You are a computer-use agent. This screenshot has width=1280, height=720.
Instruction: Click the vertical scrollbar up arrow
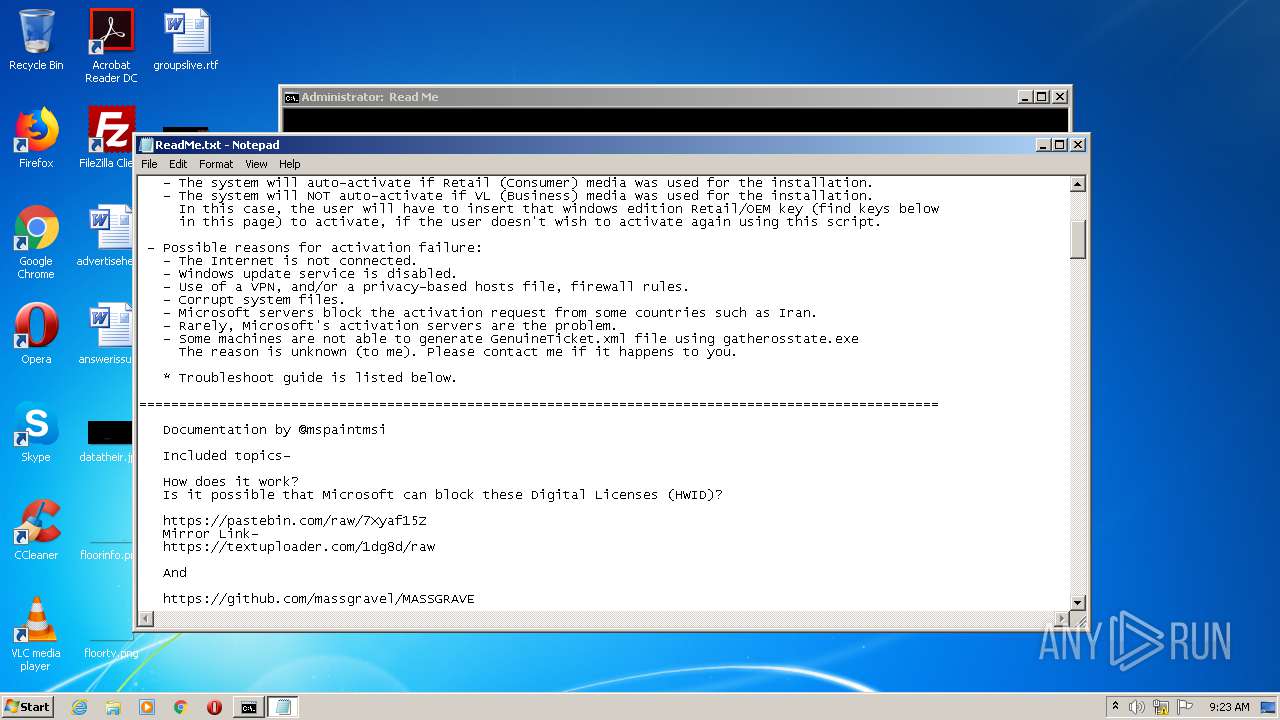pos(1078,184)
